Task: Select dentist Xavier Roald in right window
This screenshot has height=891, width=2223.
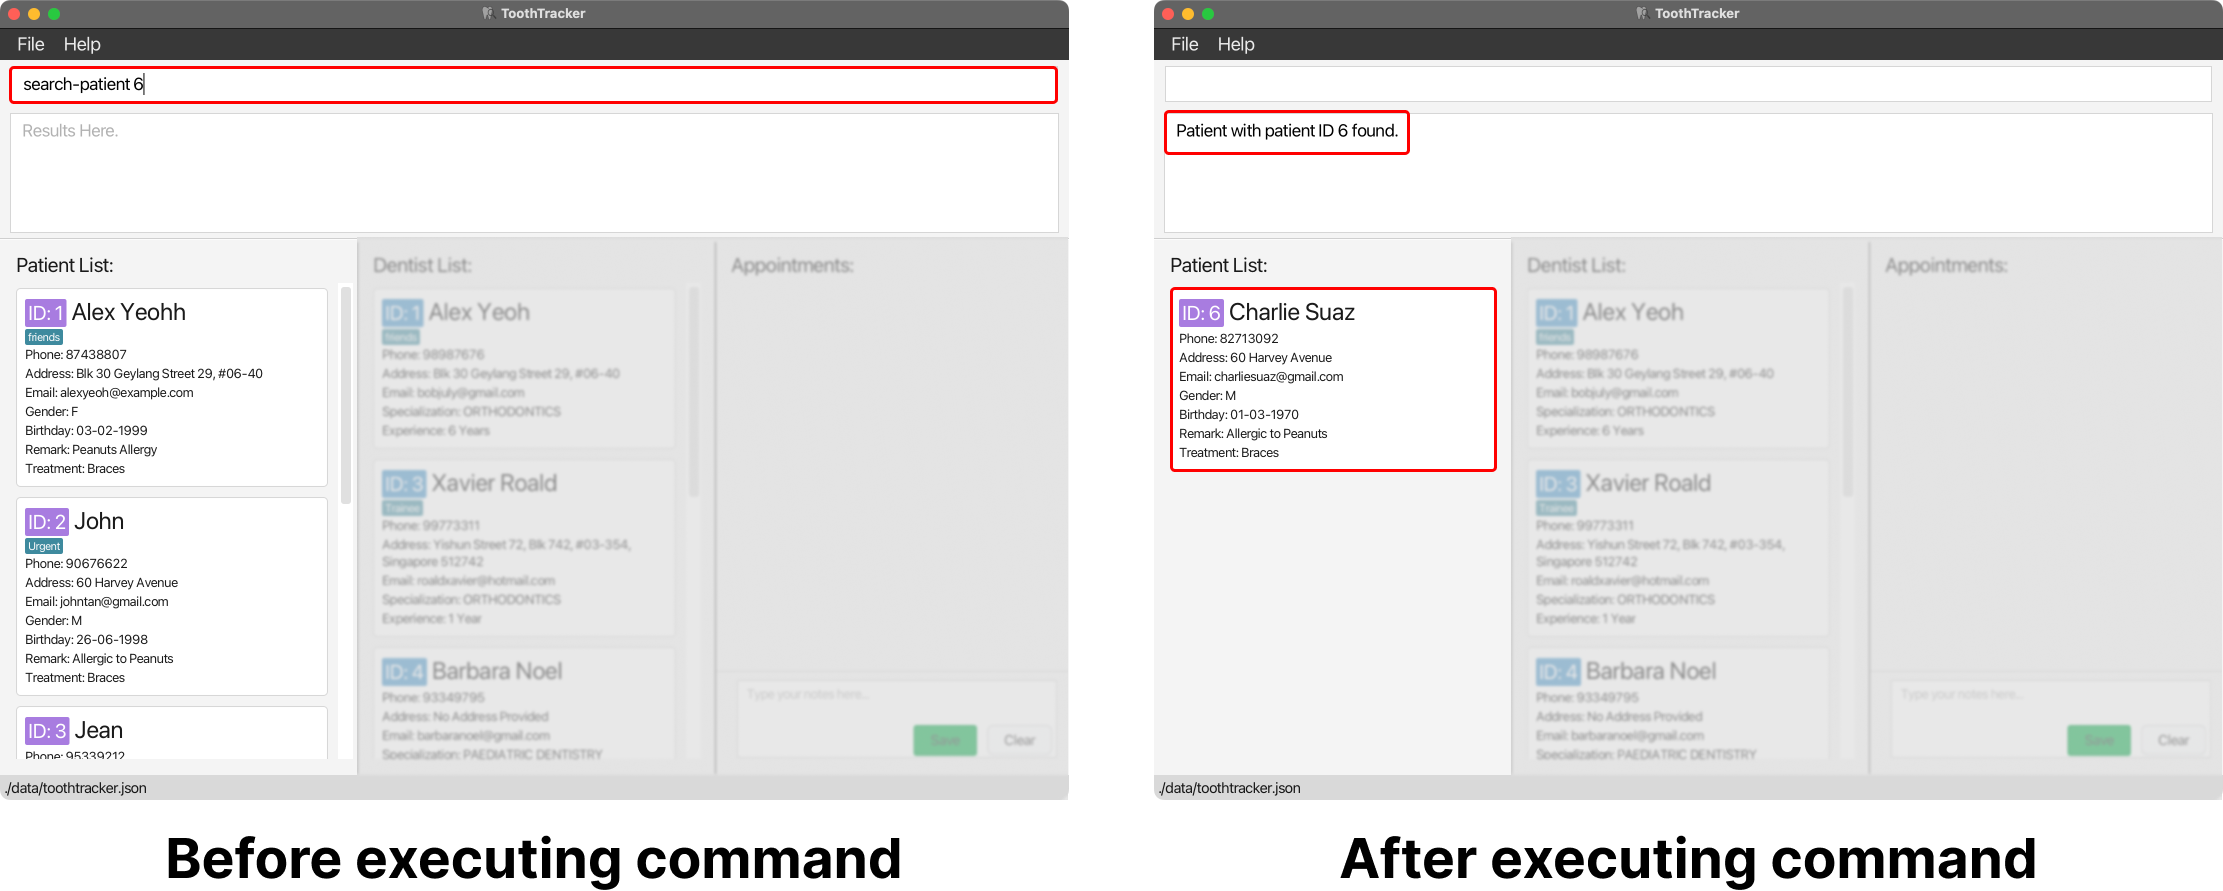Action: pos(1648,483)
